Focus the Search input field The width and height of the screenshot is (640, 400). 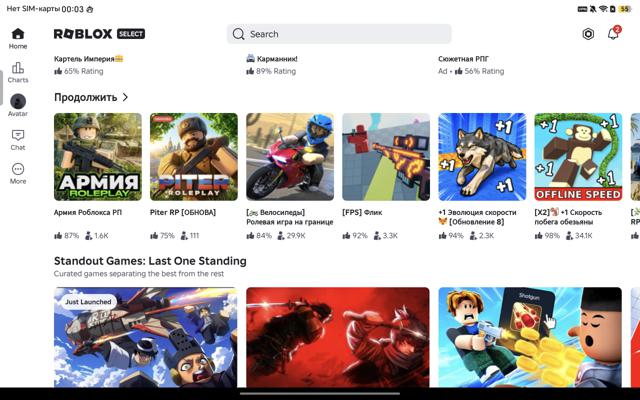pos(339,34)
